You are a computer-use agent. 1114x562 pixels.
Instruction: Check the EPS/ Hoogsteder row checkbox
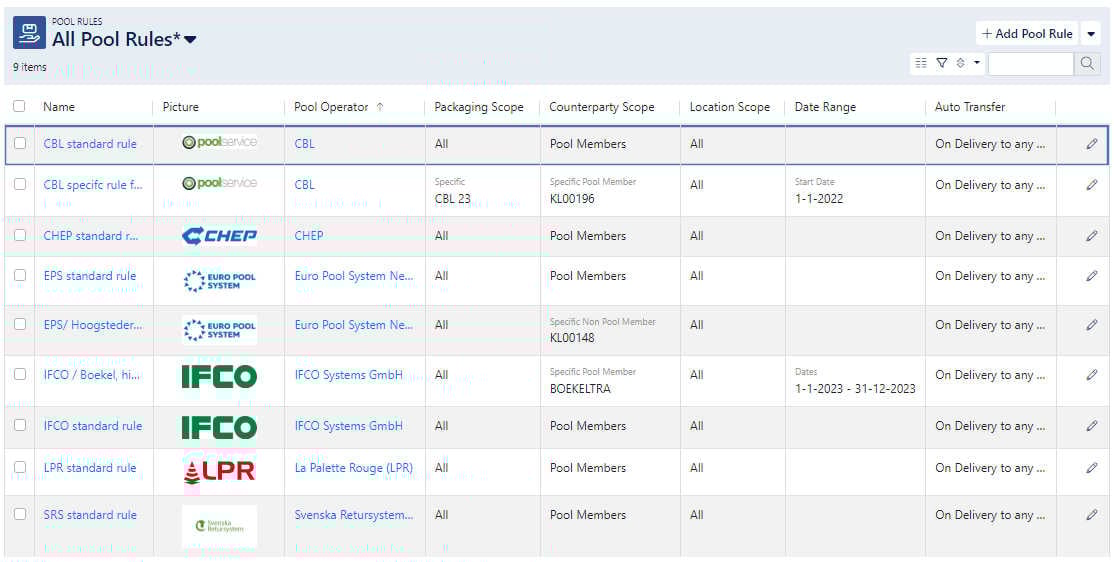pyautogui.click(x=20, y=324)
